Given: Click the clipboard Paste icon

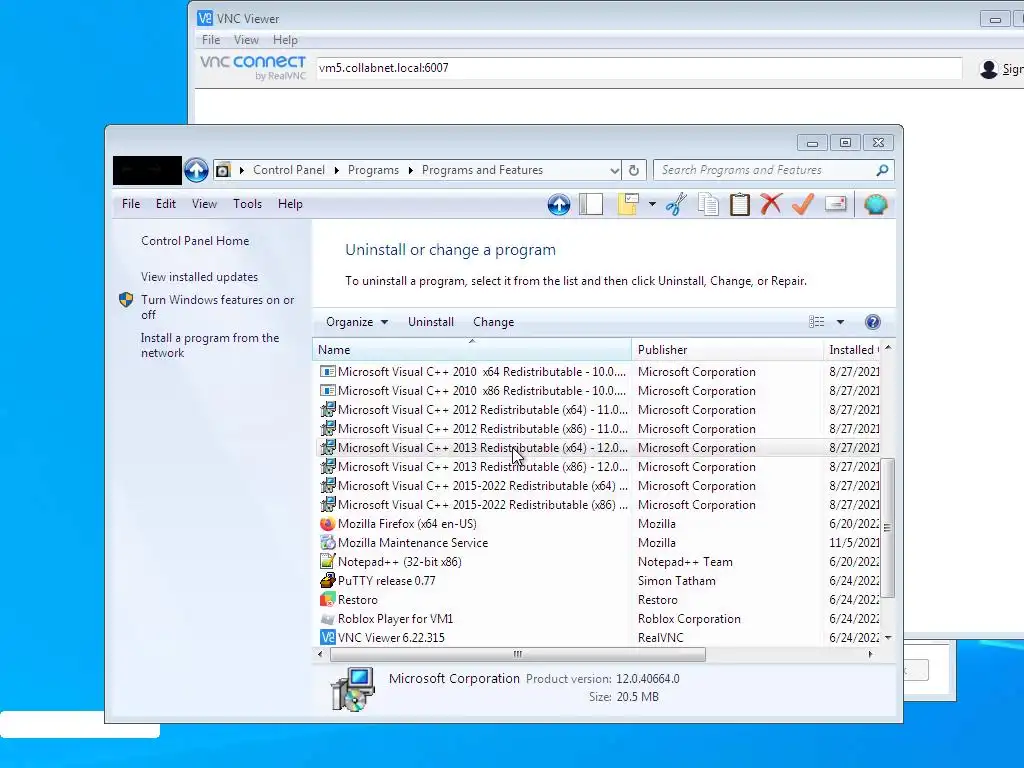Looking at the screenshot, I should point(739,204).
